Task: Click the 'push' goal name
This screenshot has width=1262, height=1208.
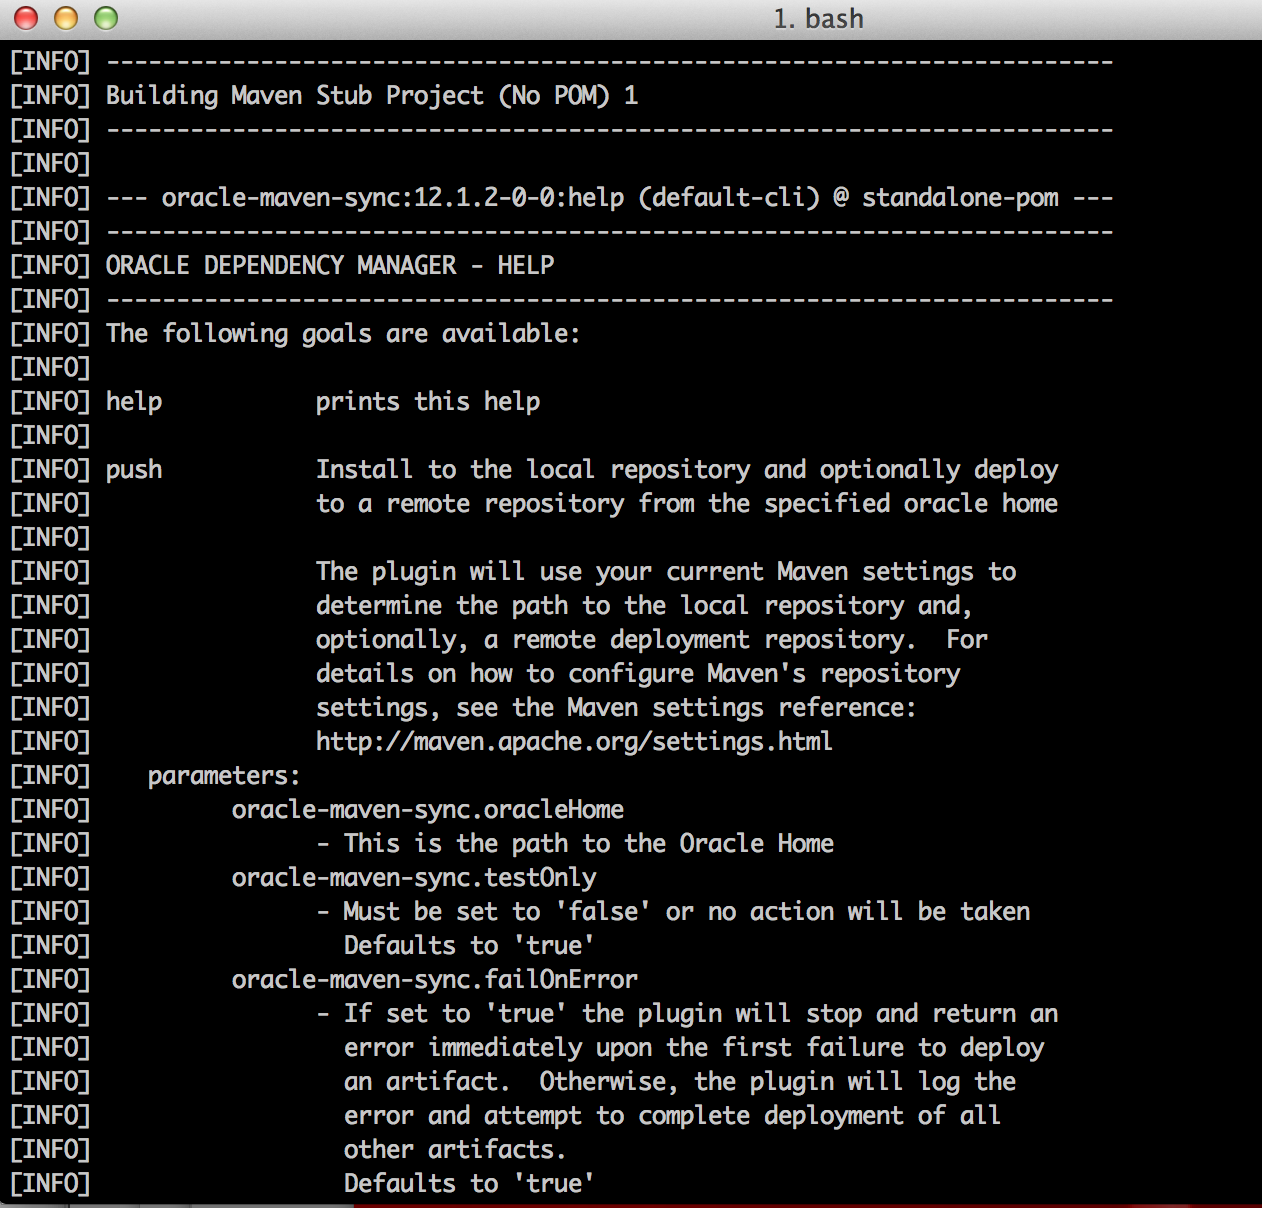Action: point(134,470)
